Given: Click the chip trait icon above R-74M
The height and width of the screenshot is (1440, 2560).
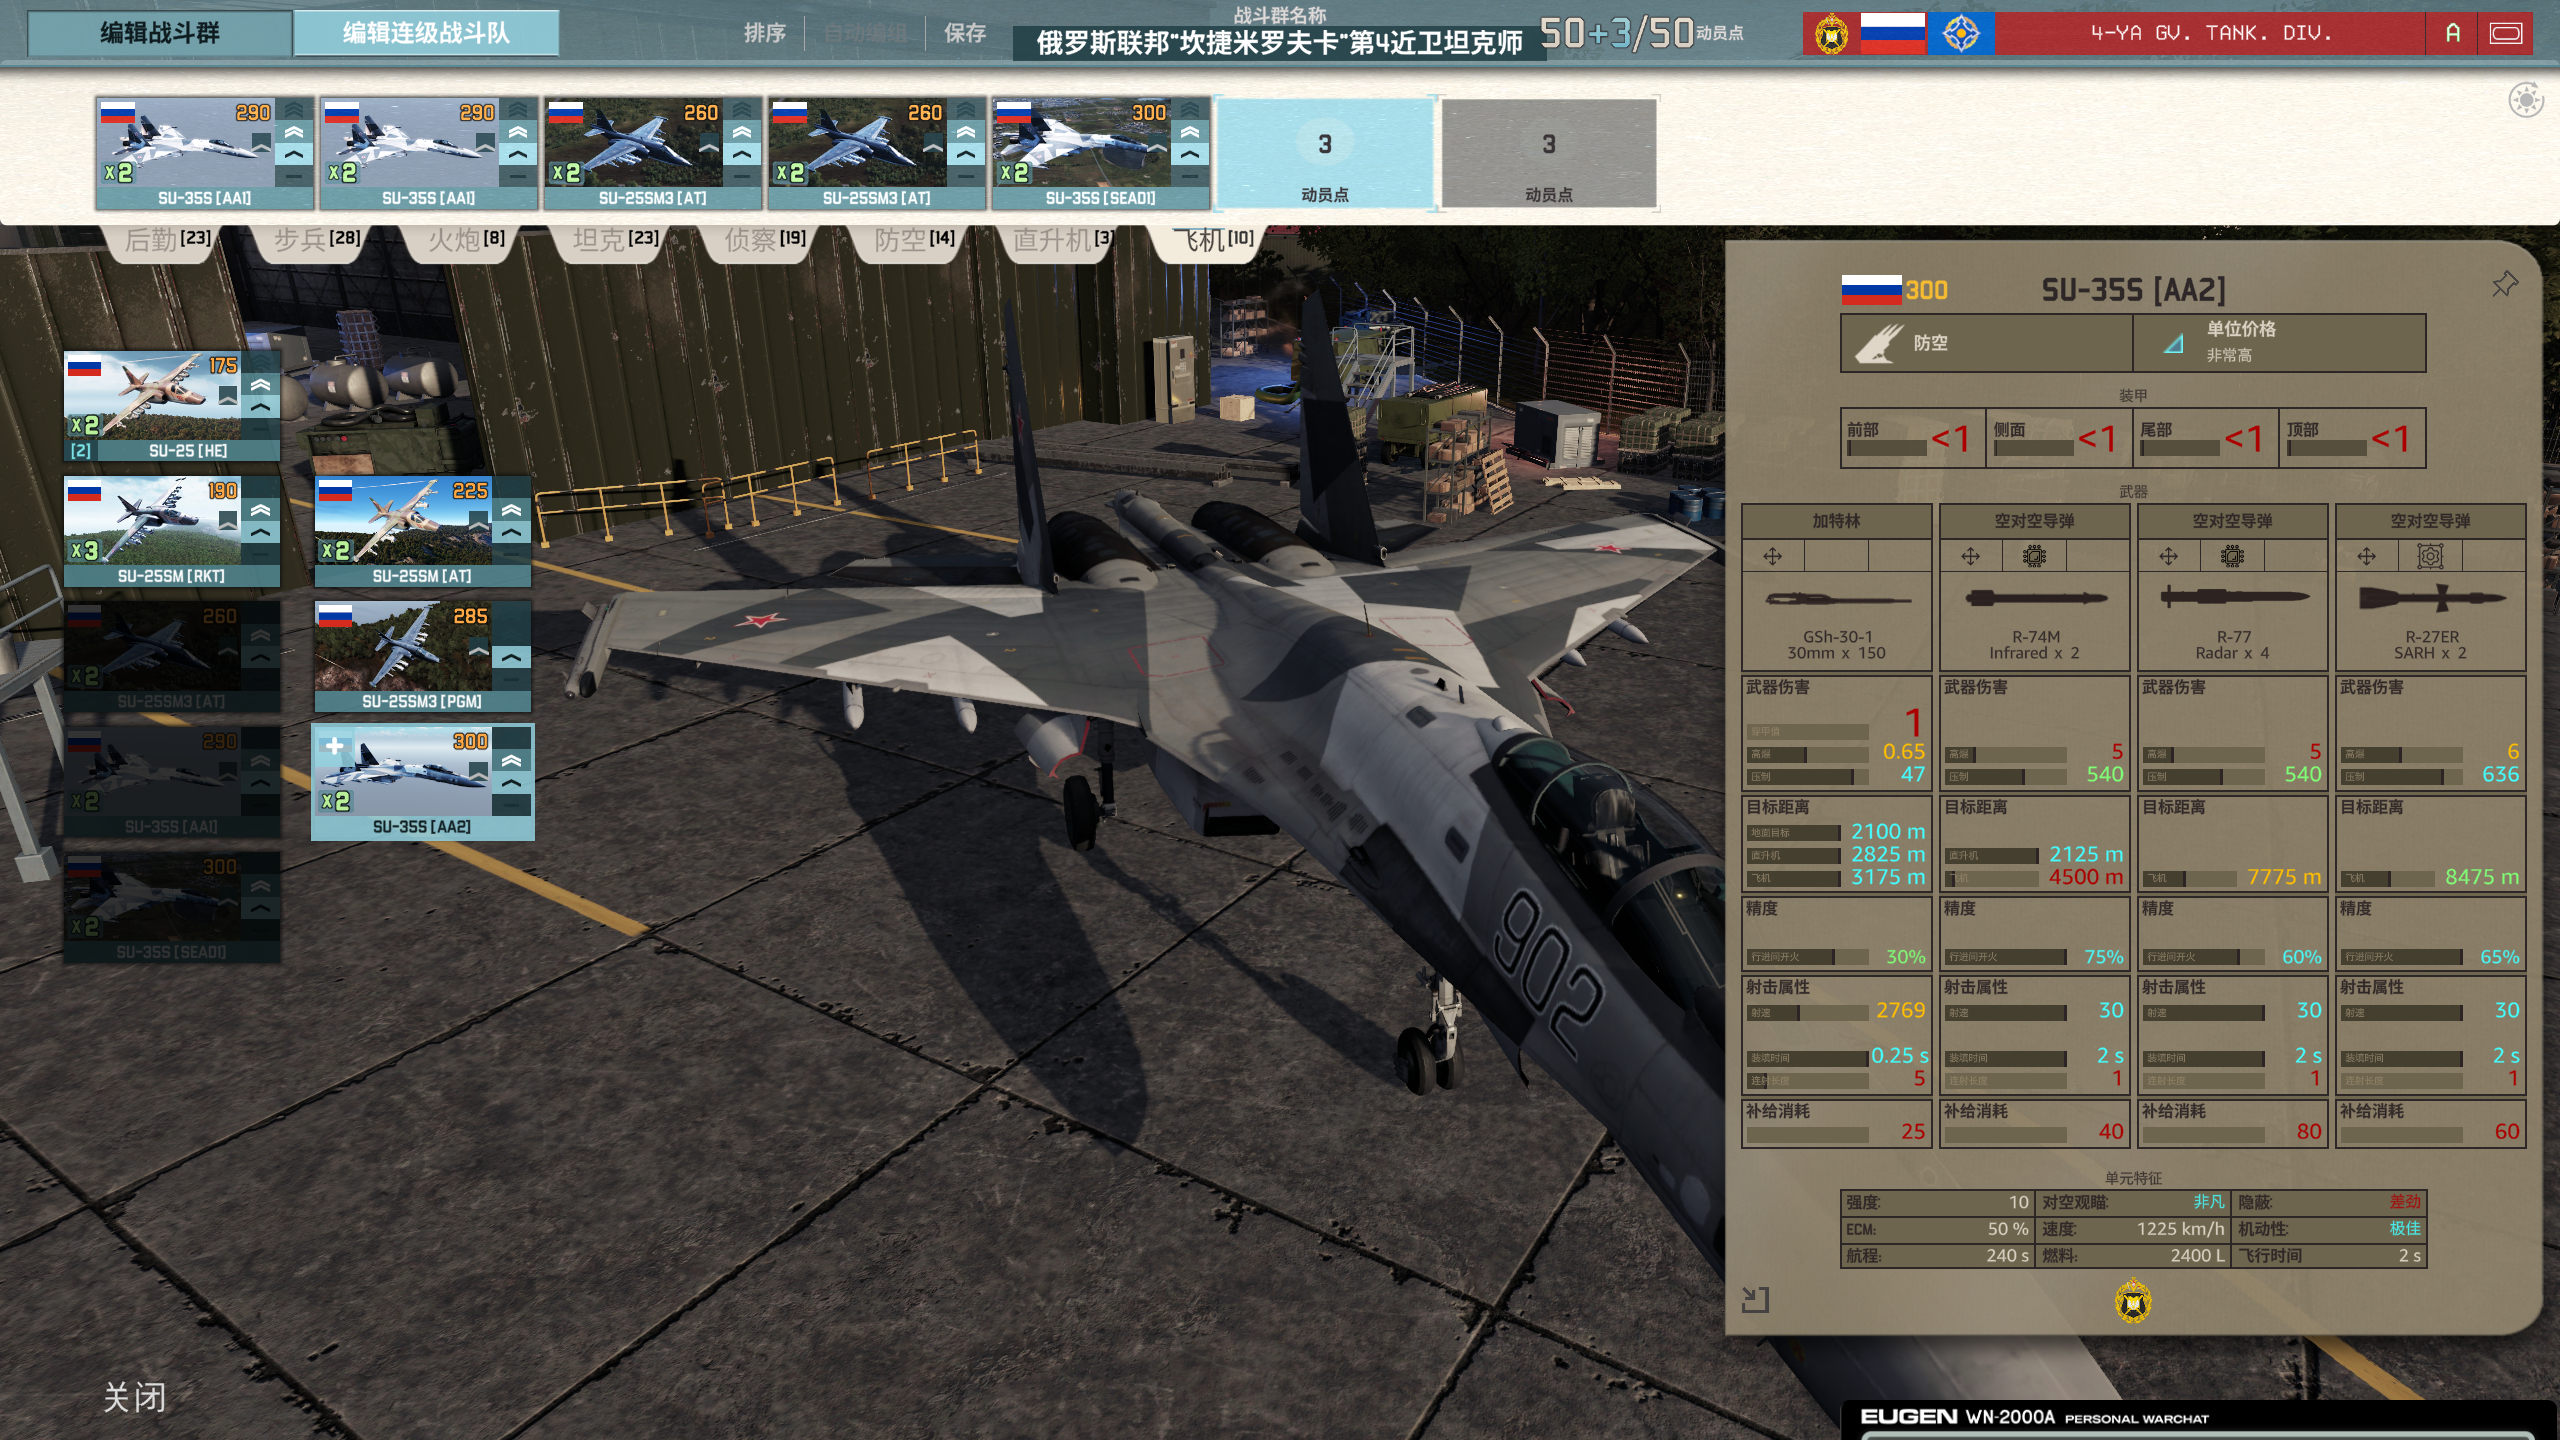Looking at the screenshot, I should tap(2034, 556).
